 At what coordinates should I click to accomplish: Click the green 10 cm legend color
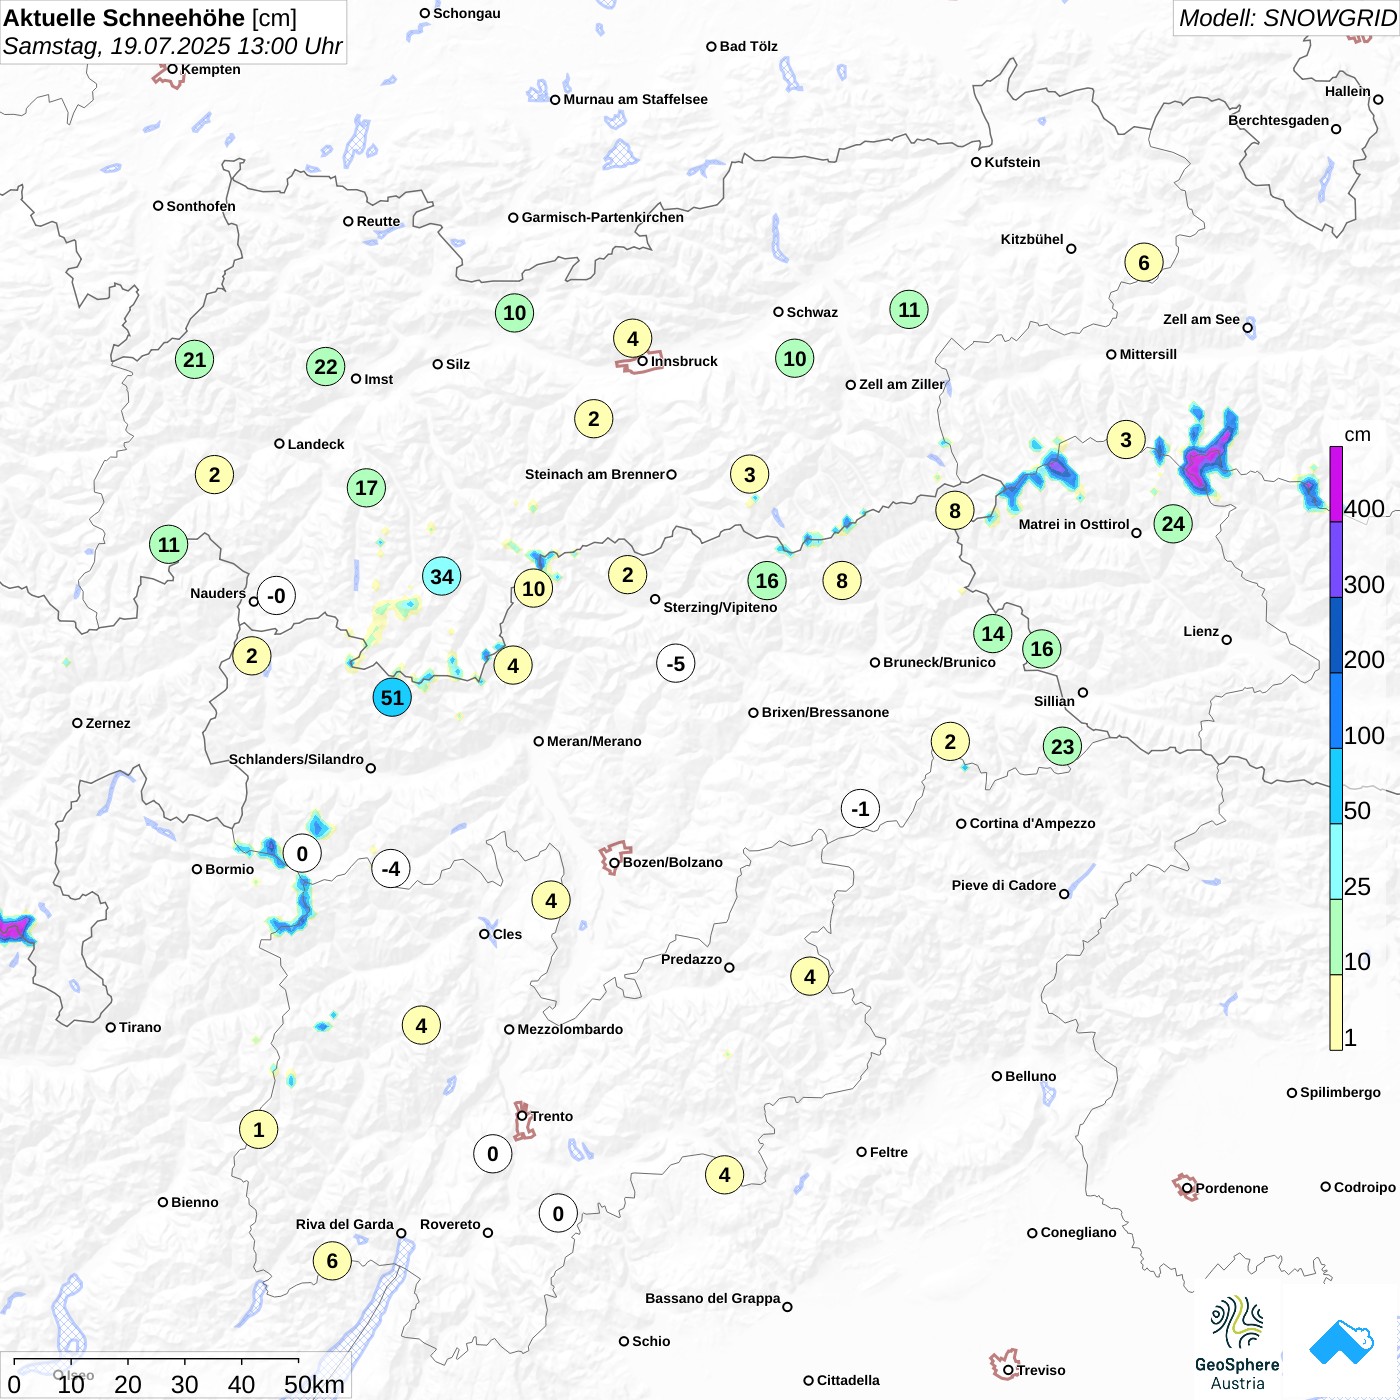tap(1336, 937)
